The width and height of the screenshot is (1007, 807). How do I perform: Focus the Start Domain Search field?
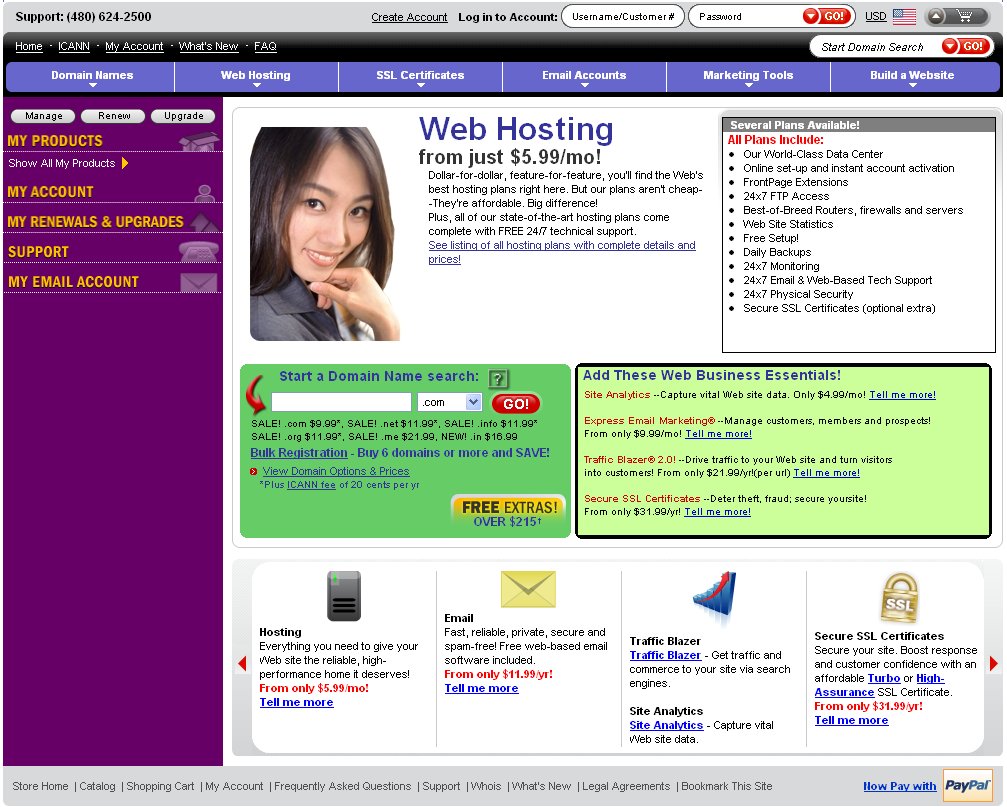point(873,47)
